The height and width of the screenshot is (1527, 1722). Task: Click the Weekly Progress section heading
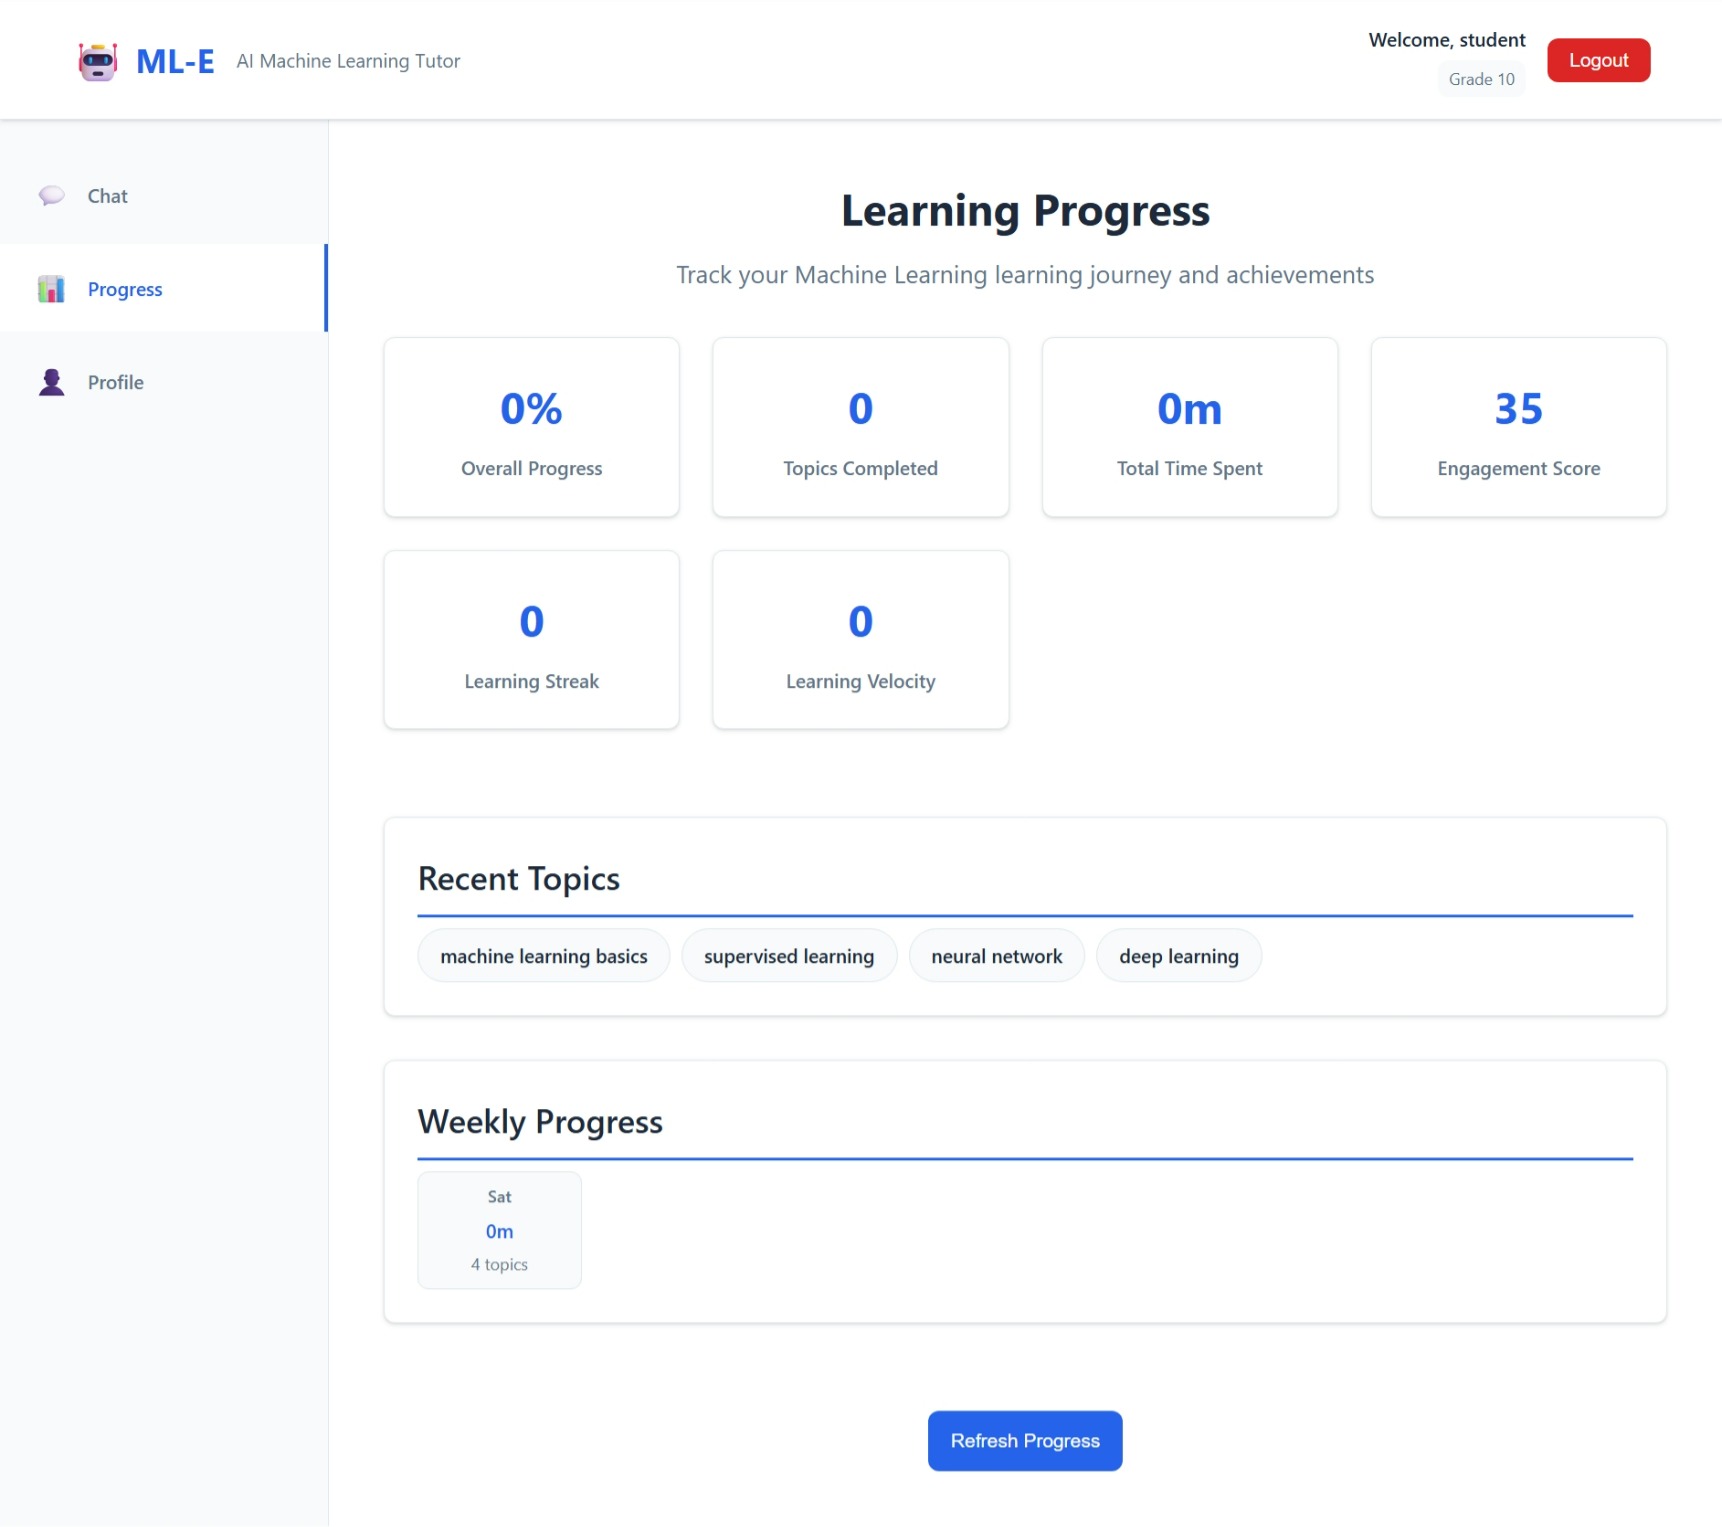[x=540, y=1122]
